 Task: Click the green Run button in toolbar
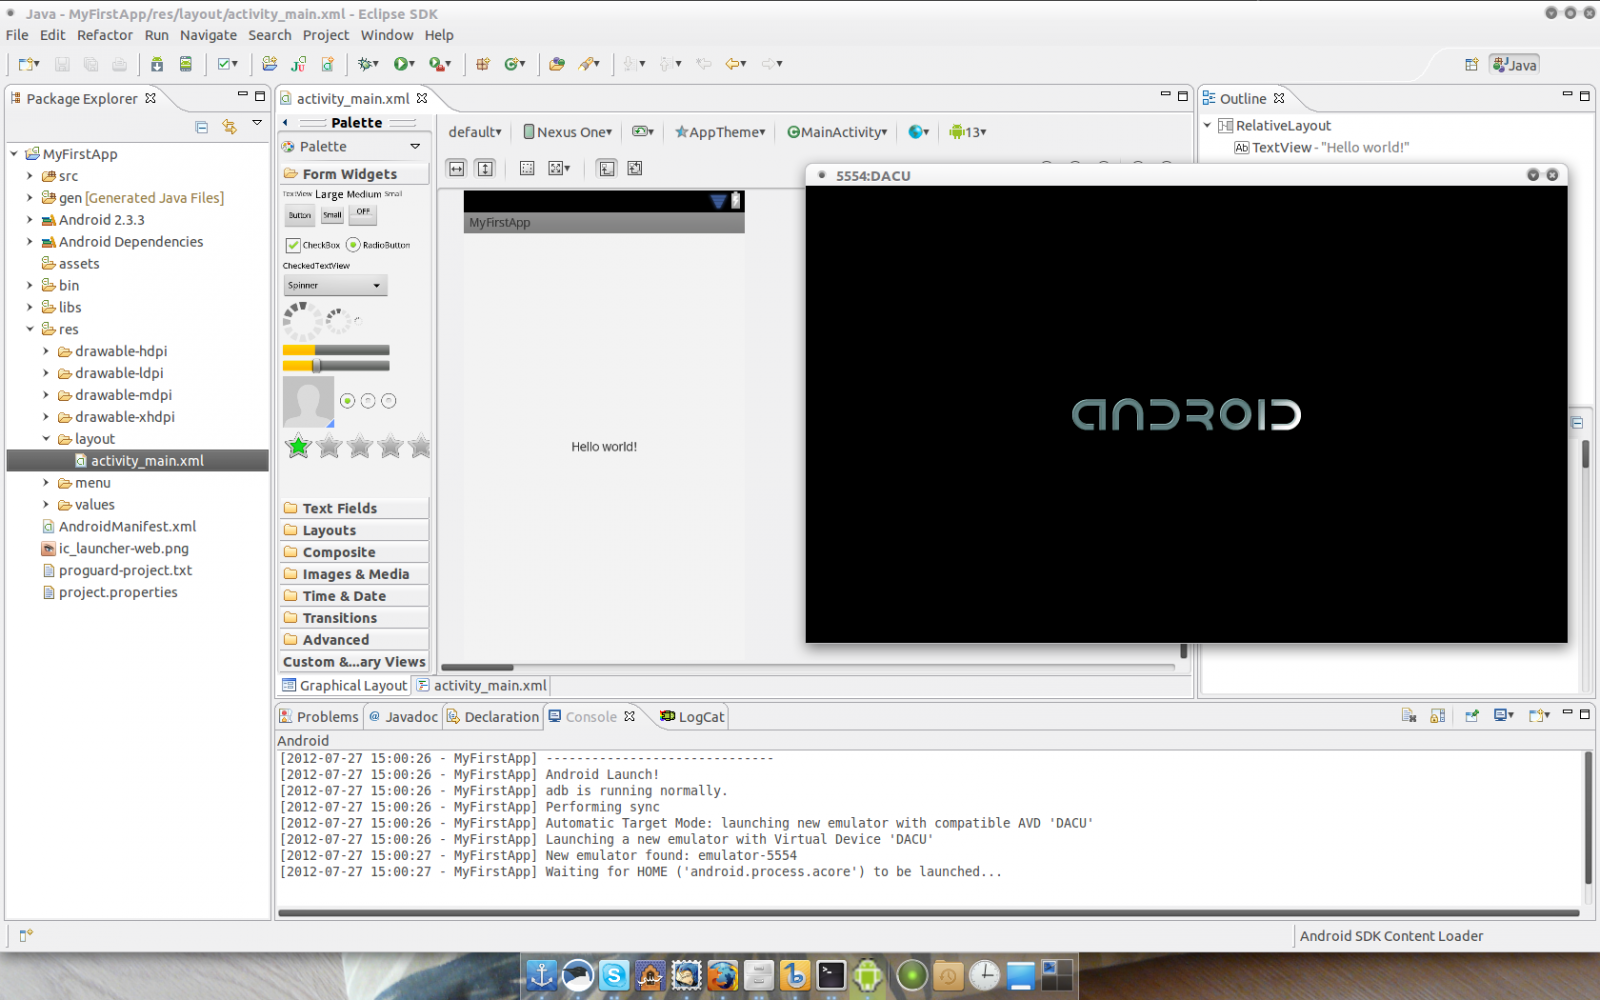(x=401, y=64)
